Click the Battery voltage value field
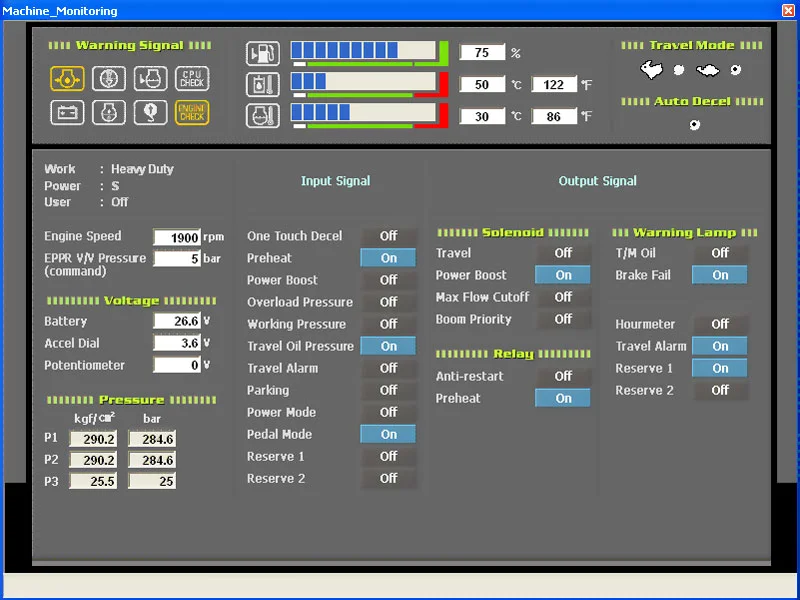The height and width of the screenshot is (600, 800). (x=177, y=322)
